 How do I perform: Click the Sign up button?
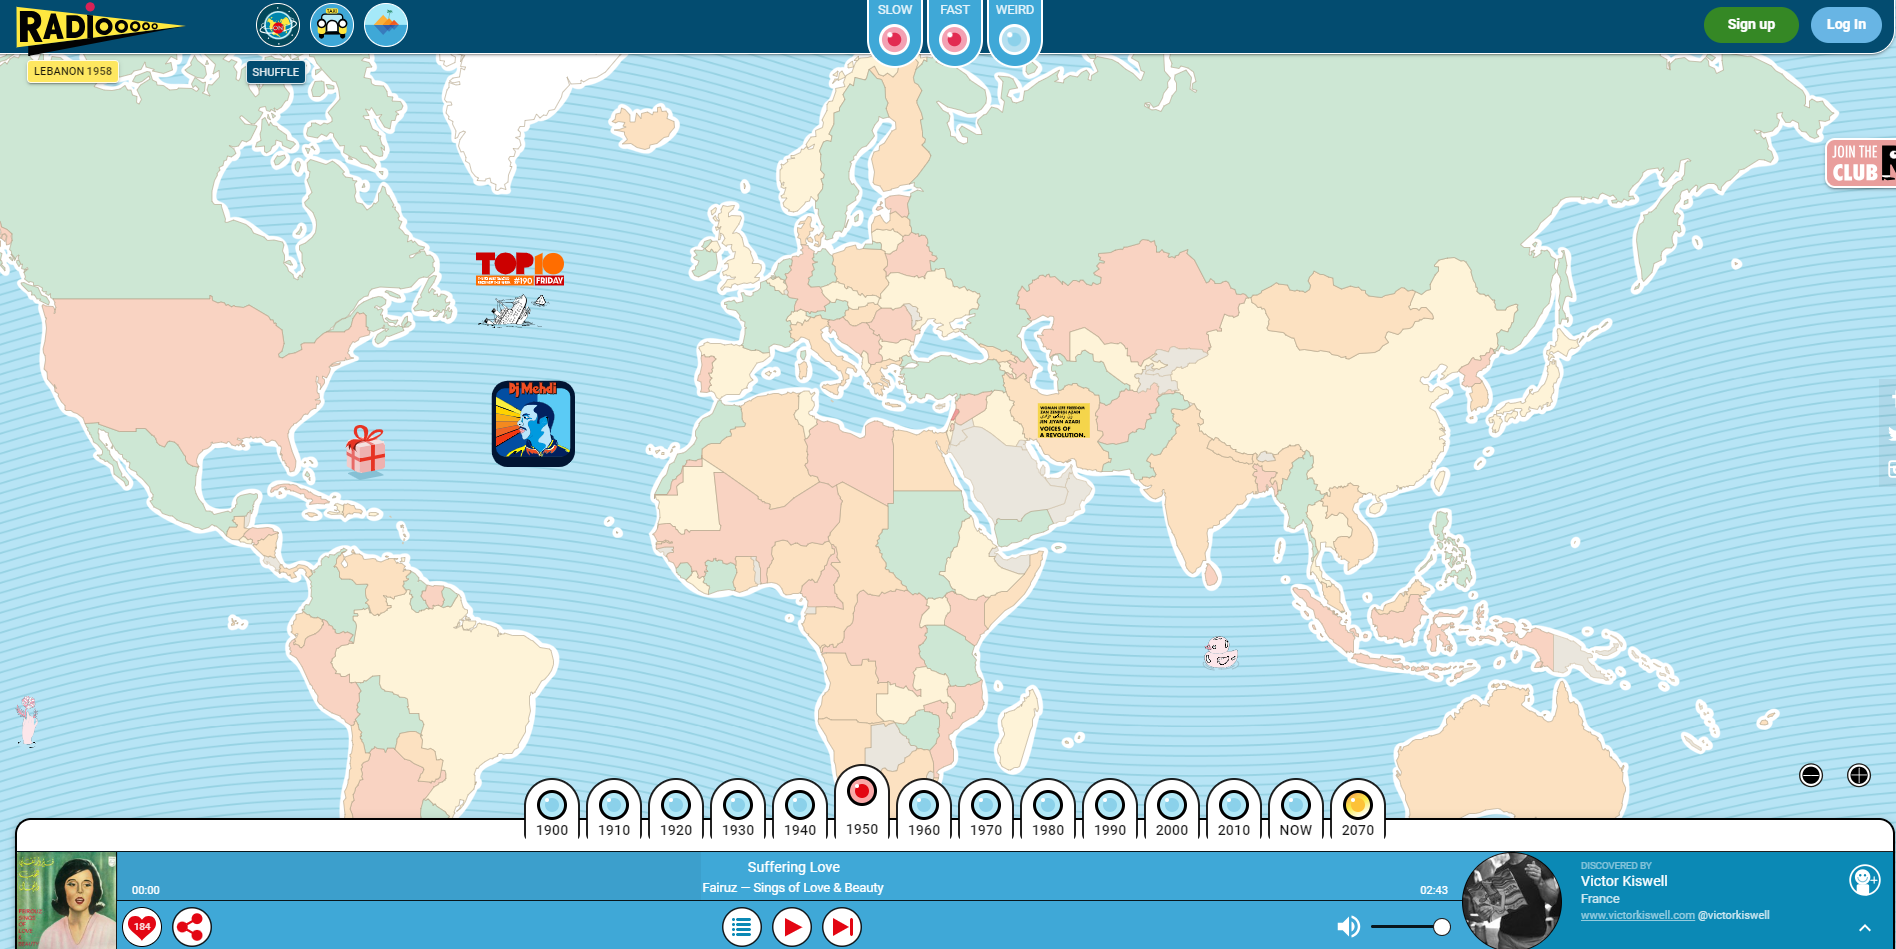click(x=1750, y=25)
